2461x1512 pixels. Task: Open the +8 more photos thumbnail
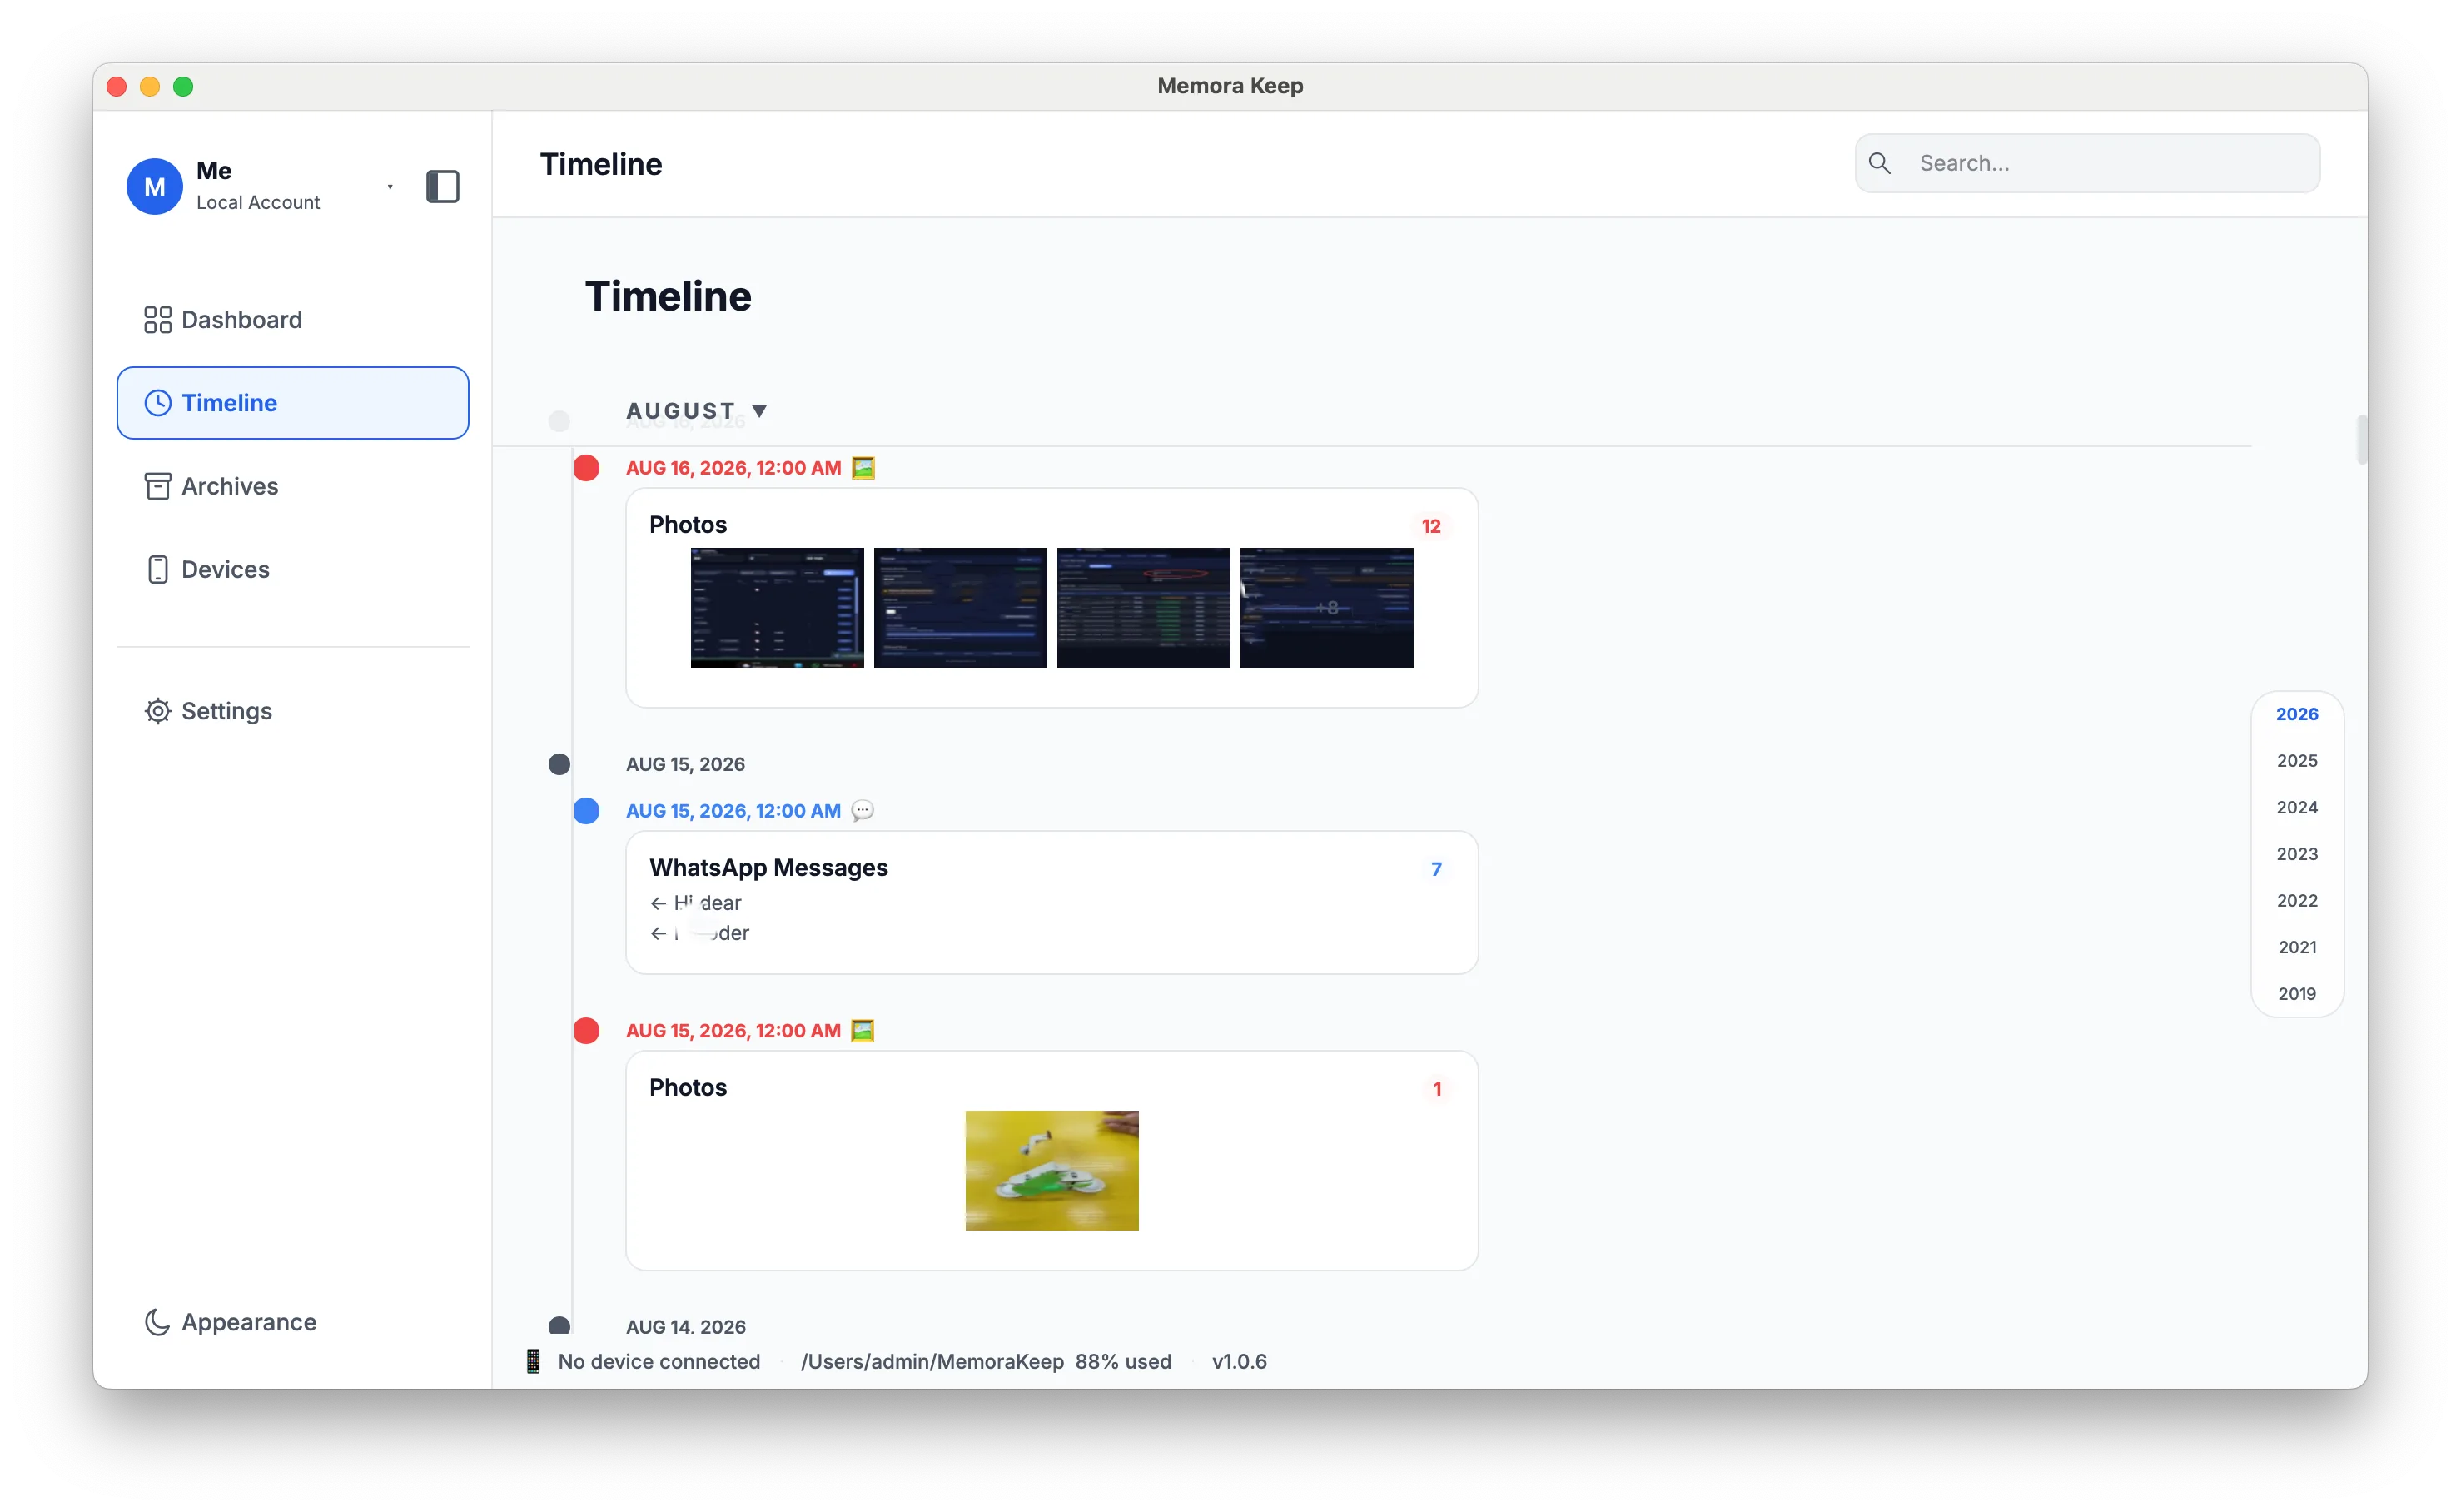coord(1327,608)
